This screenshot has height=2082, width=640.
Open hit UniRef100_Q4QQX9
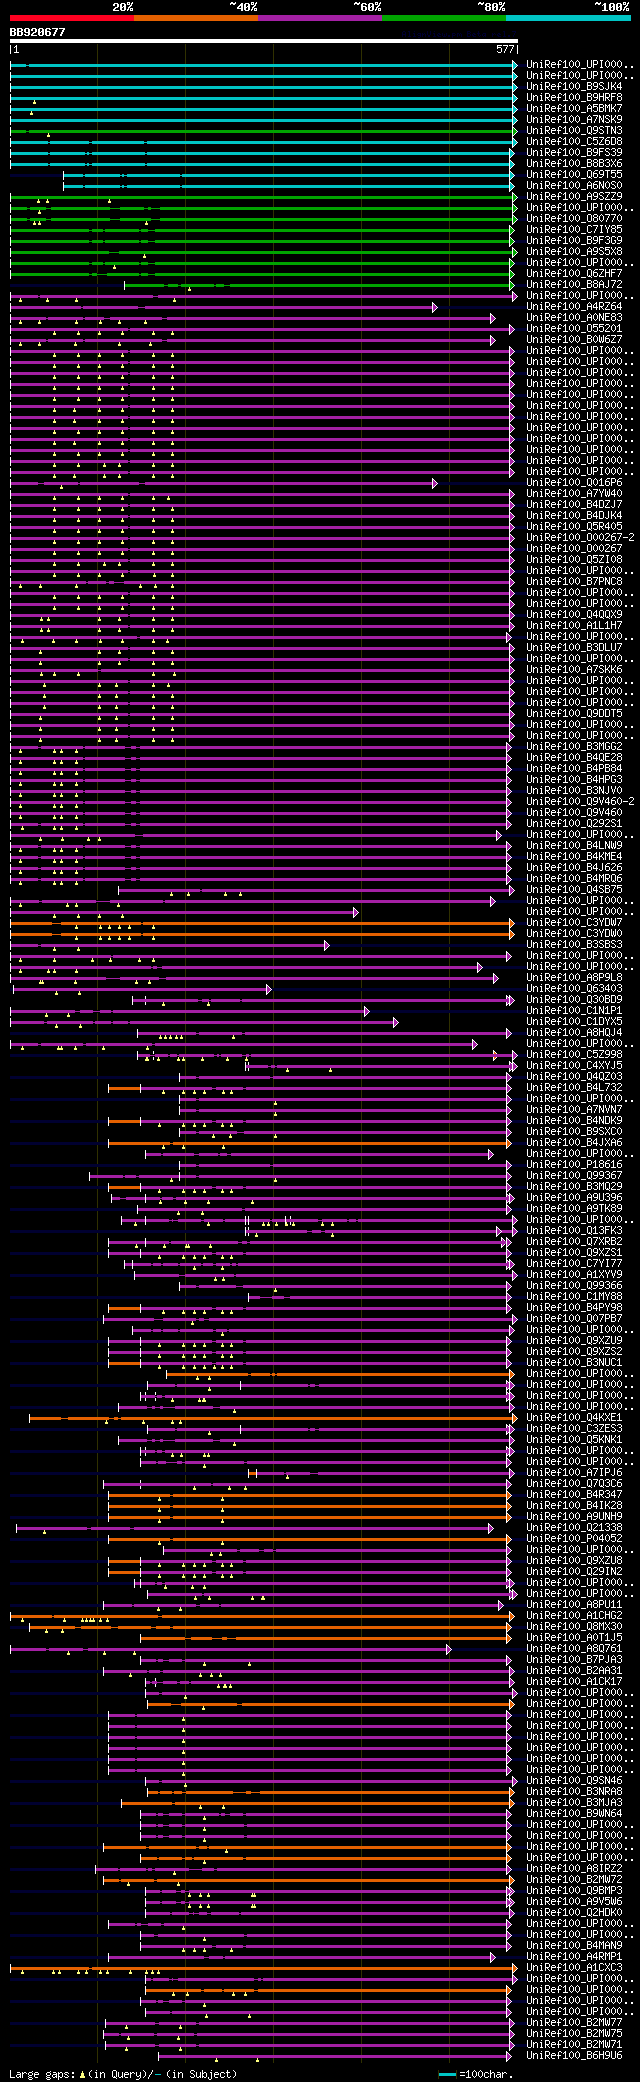click(574, 614)
